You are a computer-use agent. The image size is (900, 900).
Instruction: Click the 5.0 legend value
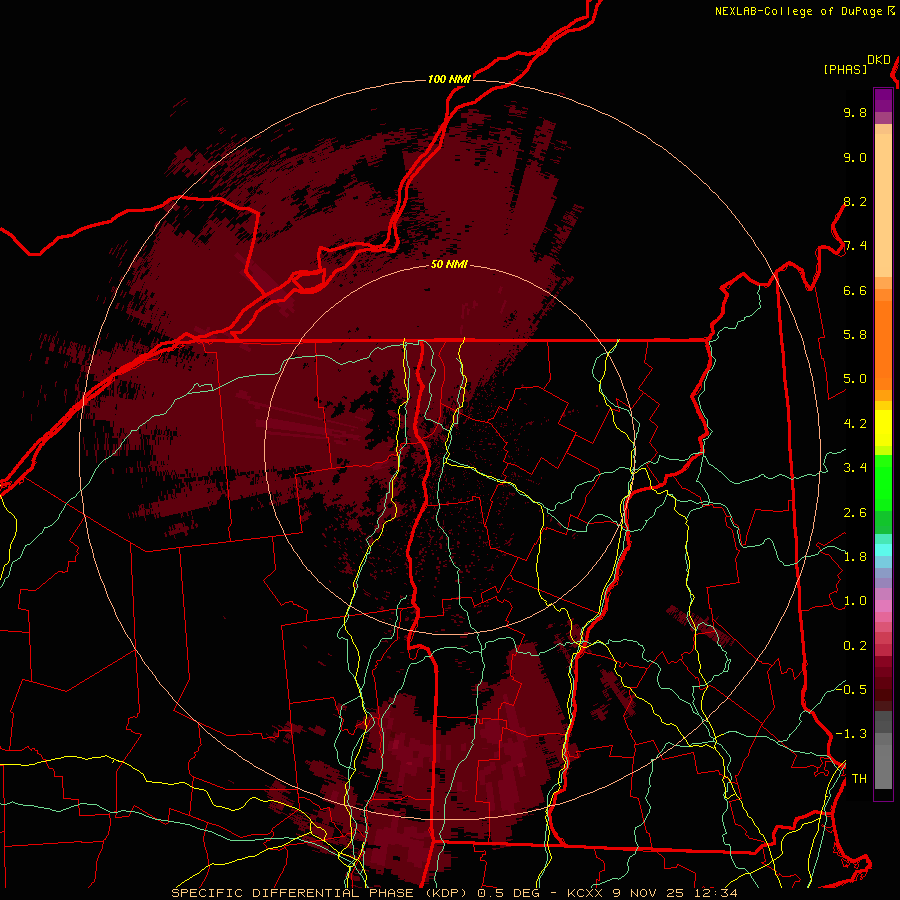pyautogui.click(x=855, y=379)
